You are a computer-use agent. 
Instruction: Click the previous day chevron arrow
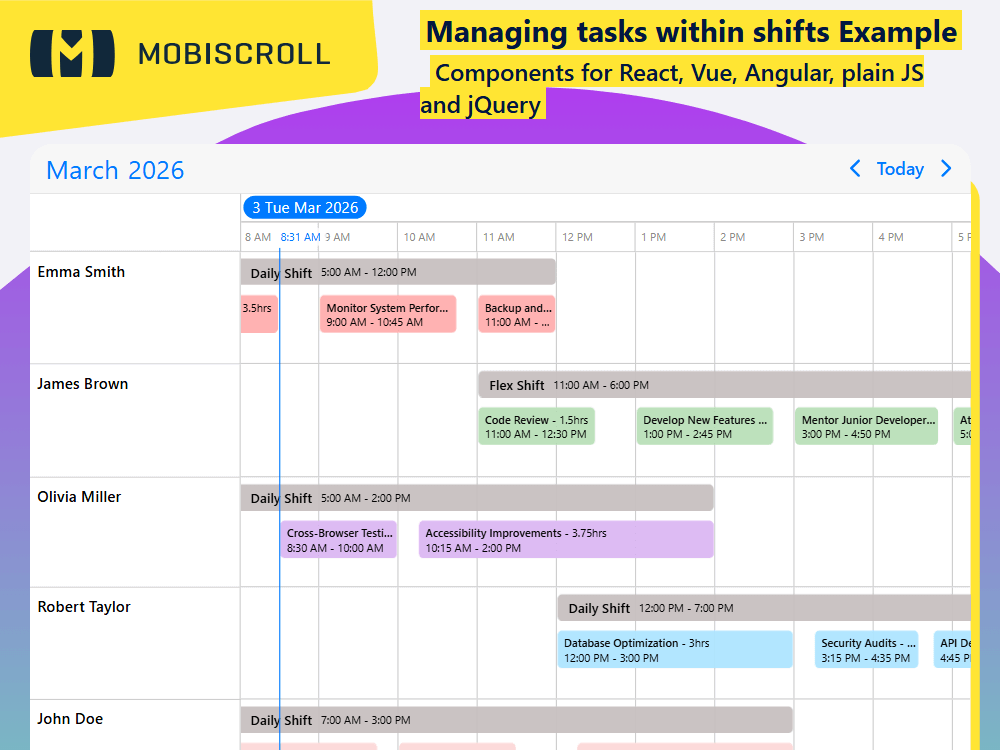[x=855, y=169]
